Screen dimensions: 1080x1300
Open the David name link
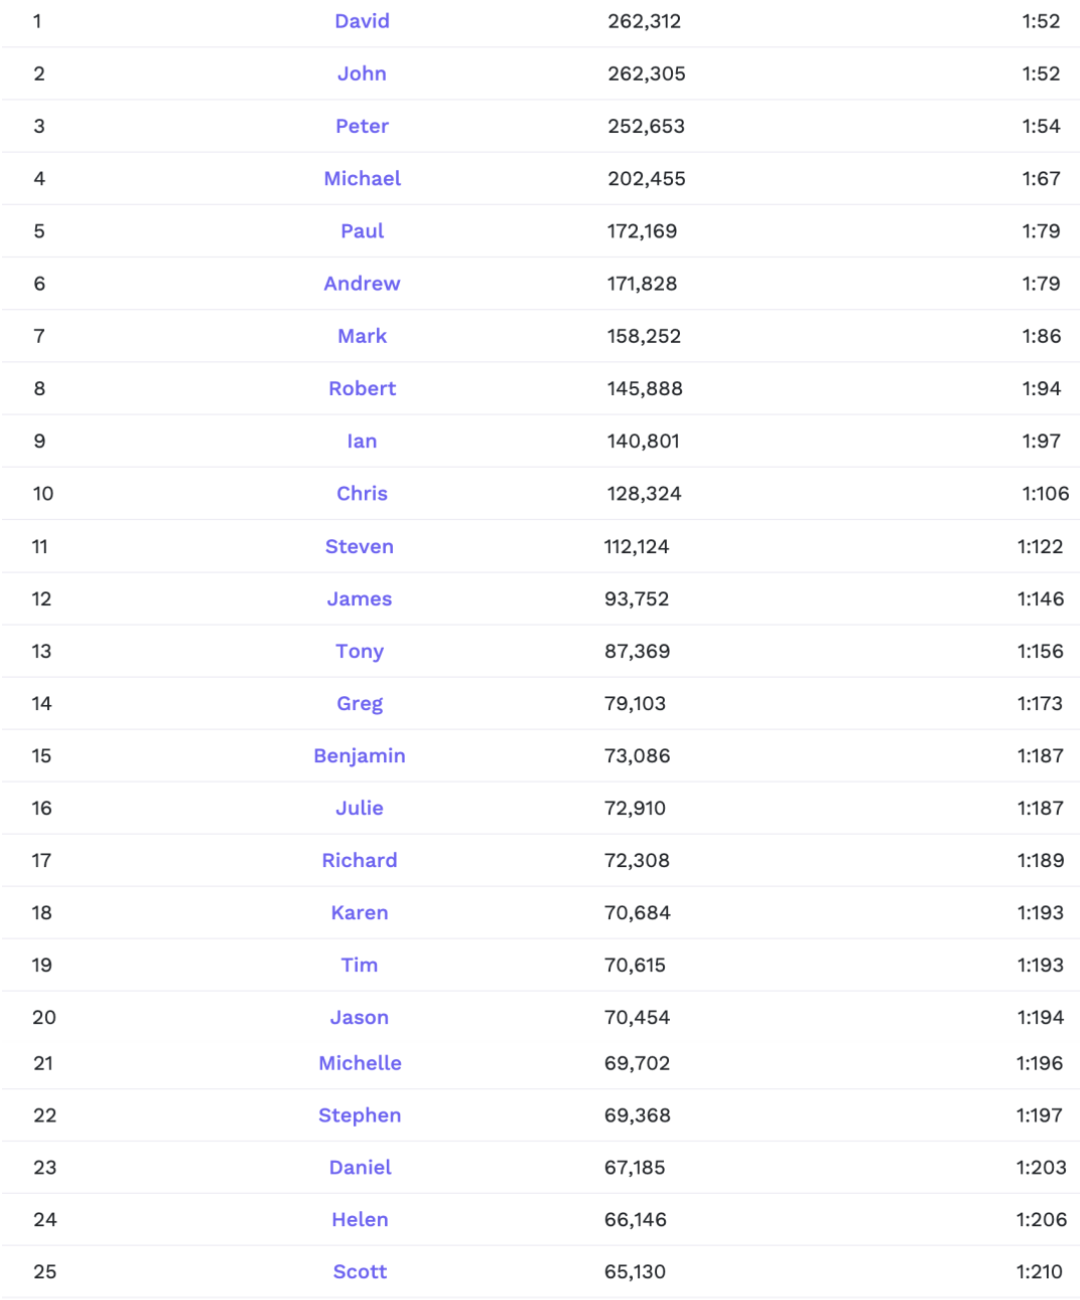click(362, 21)
